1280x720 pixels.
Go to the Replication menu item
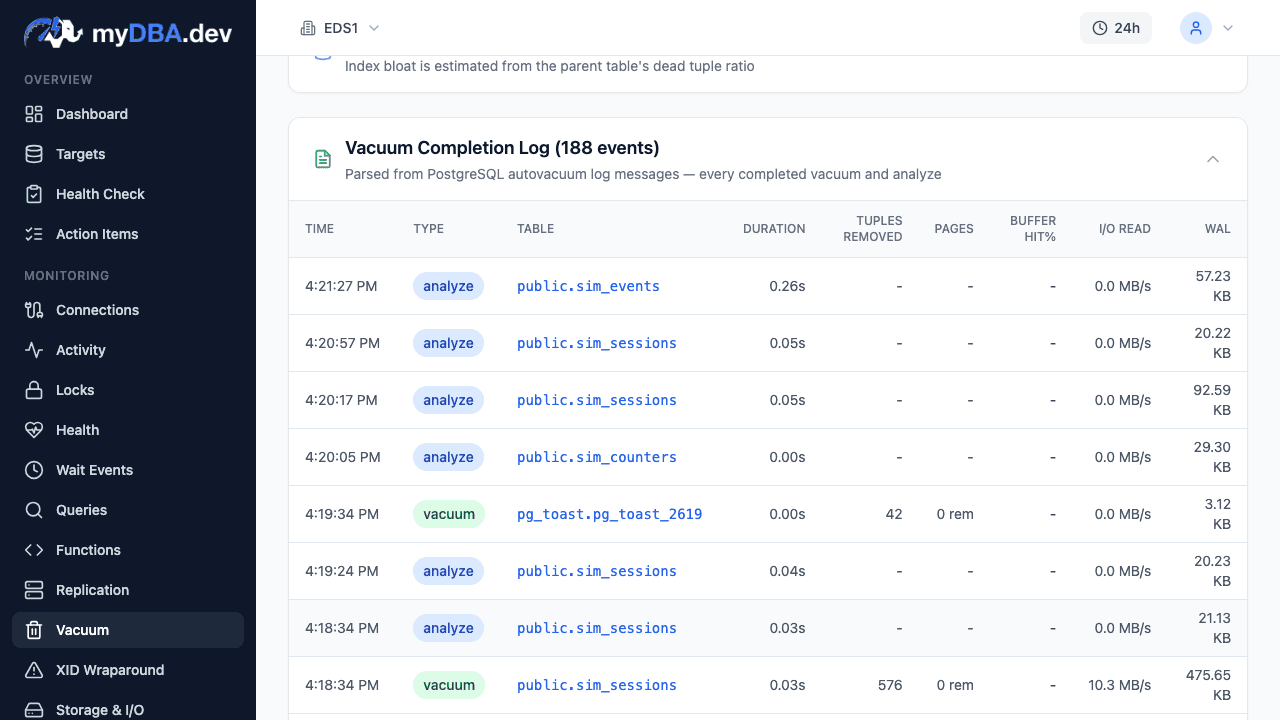coord(92,590)
